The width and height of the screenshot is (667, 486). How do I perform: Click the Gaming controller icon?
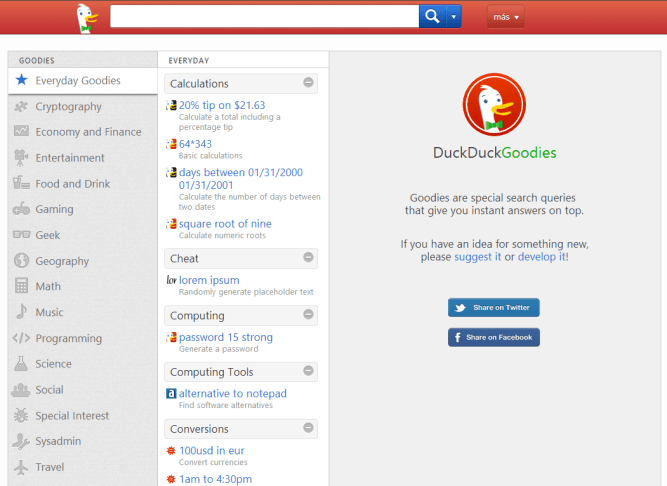coord(21,208)
